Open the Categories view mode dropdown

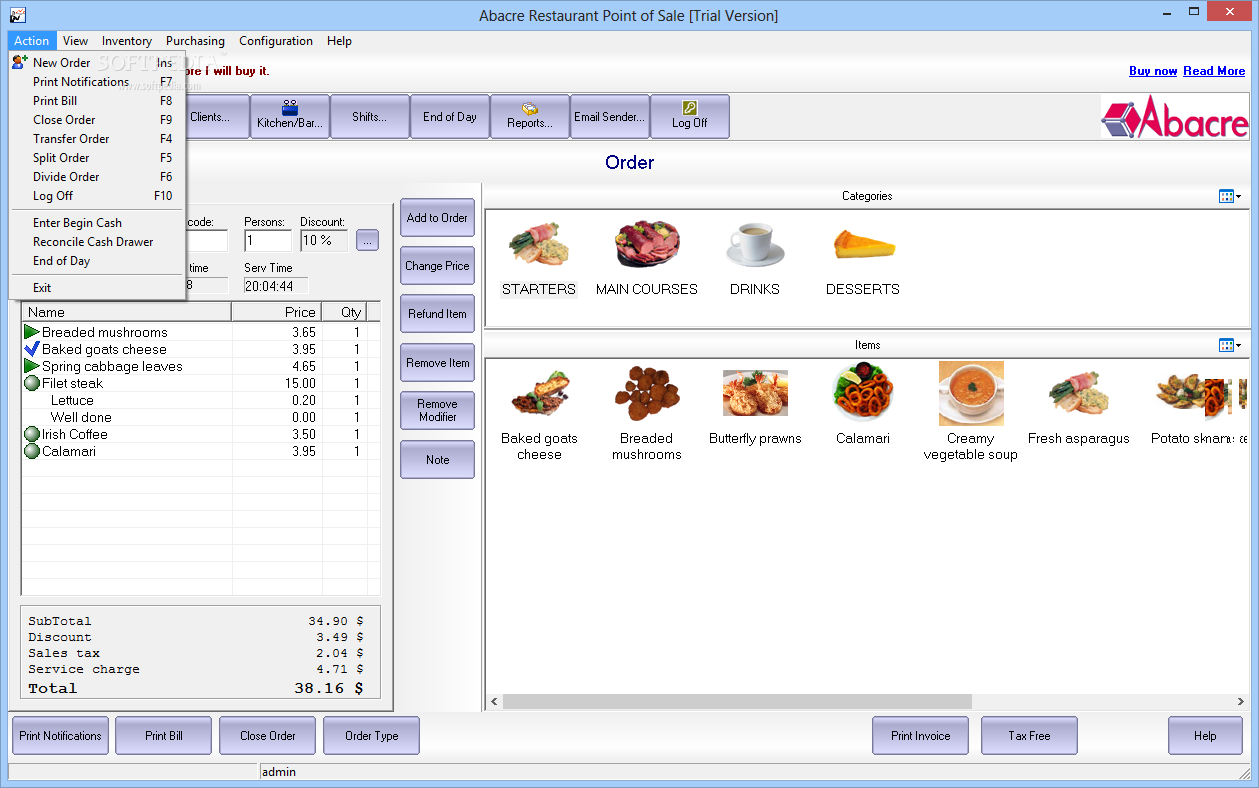[1230, 196]
